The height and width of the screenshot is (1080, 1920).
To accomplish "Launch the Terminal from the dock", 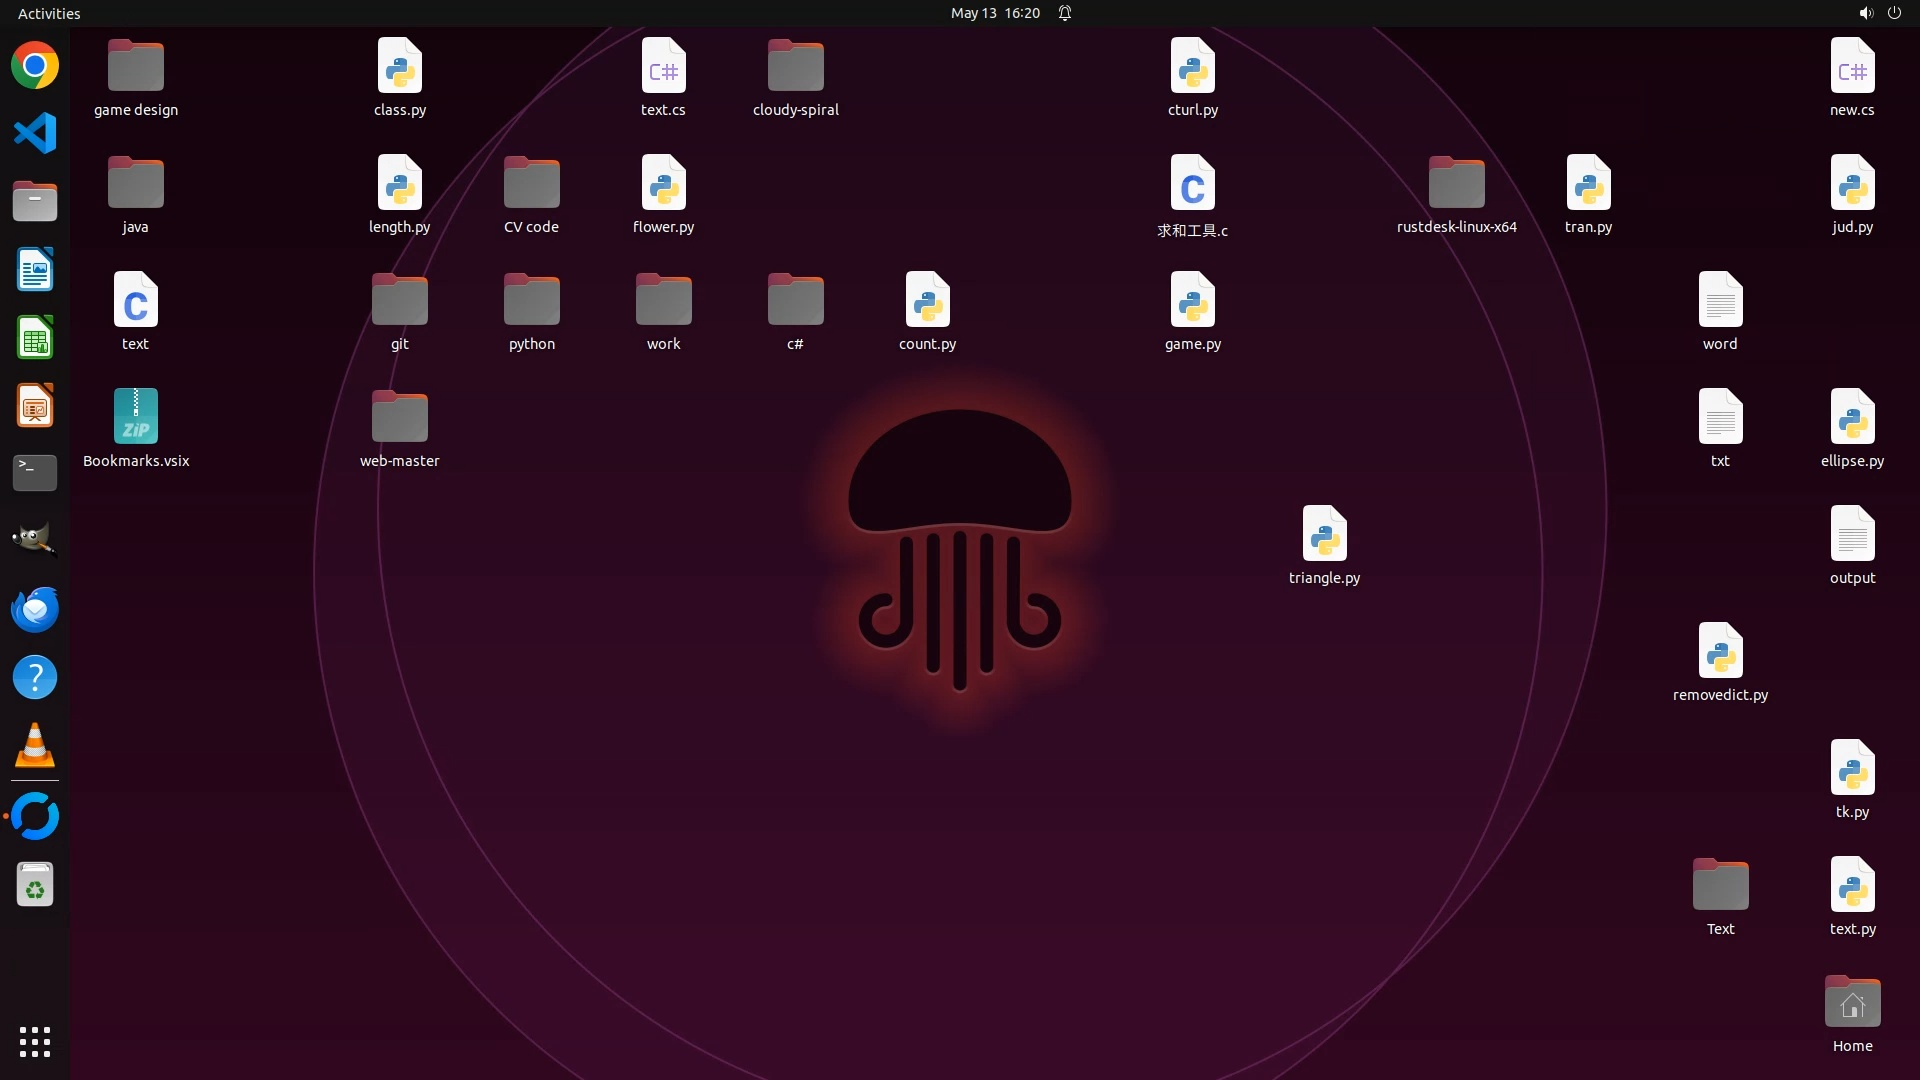I will point(35,473).
